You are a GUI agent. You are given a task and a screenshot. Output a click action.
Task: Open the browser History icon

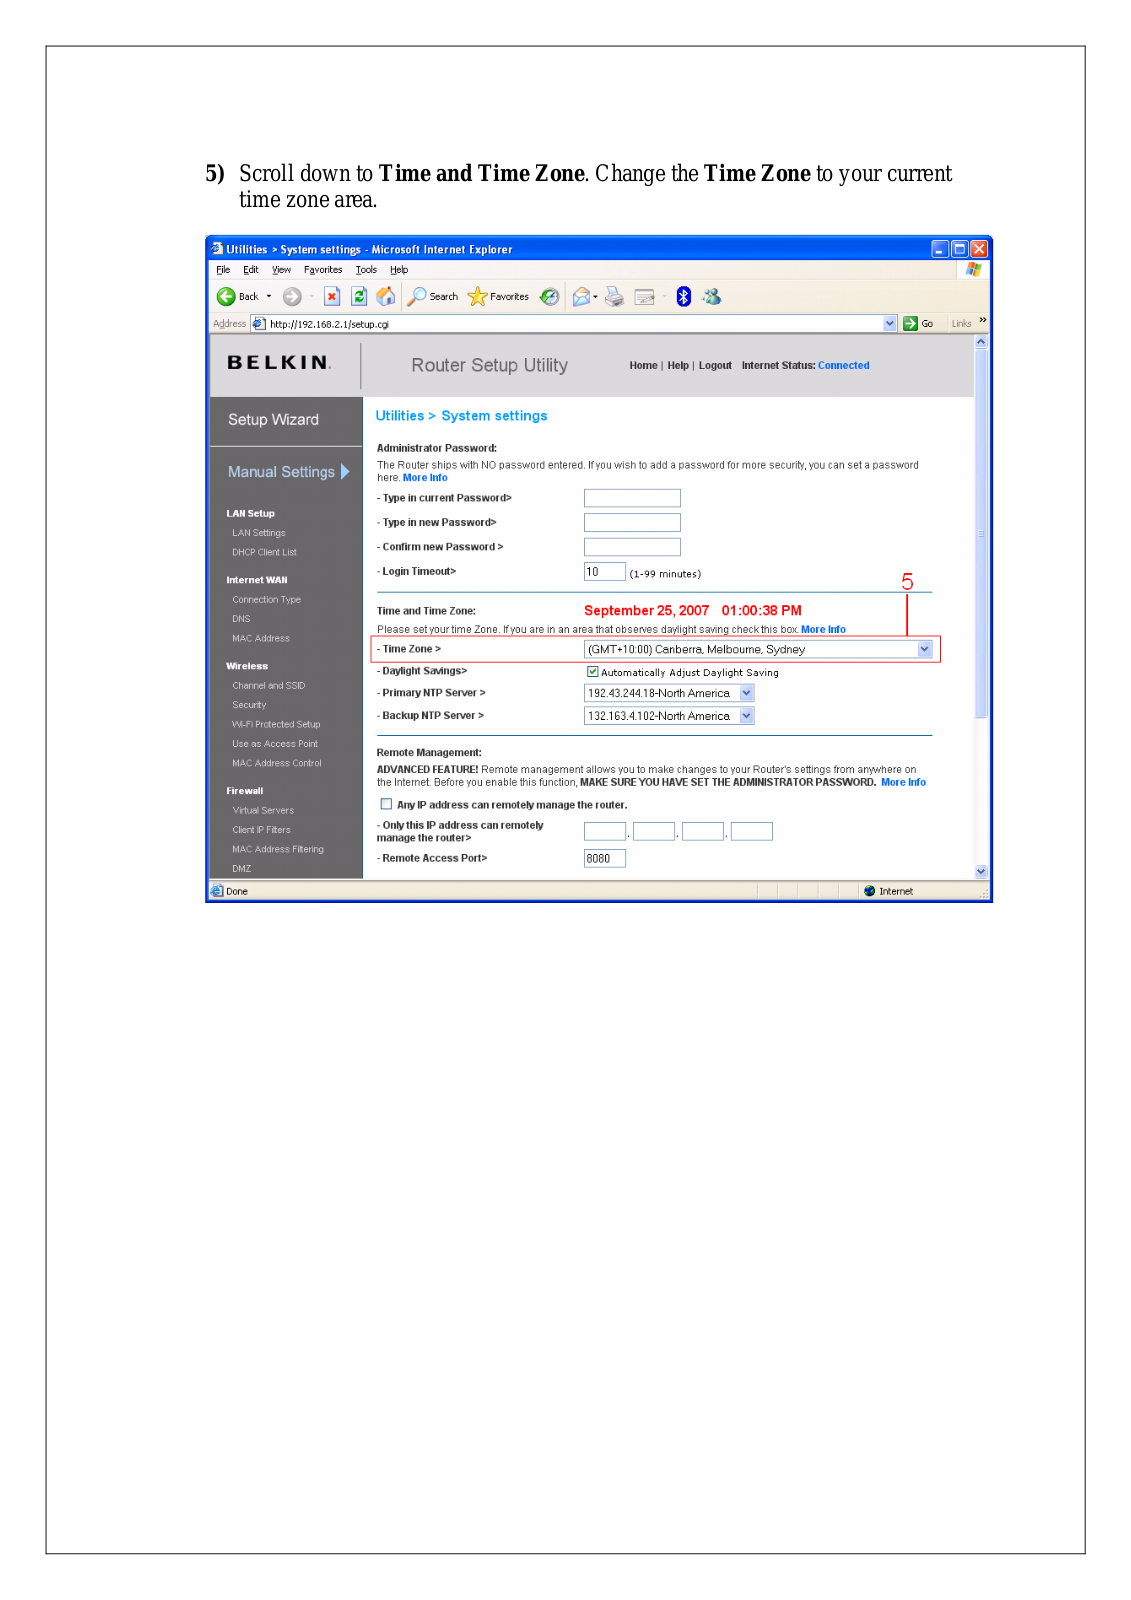549,296
